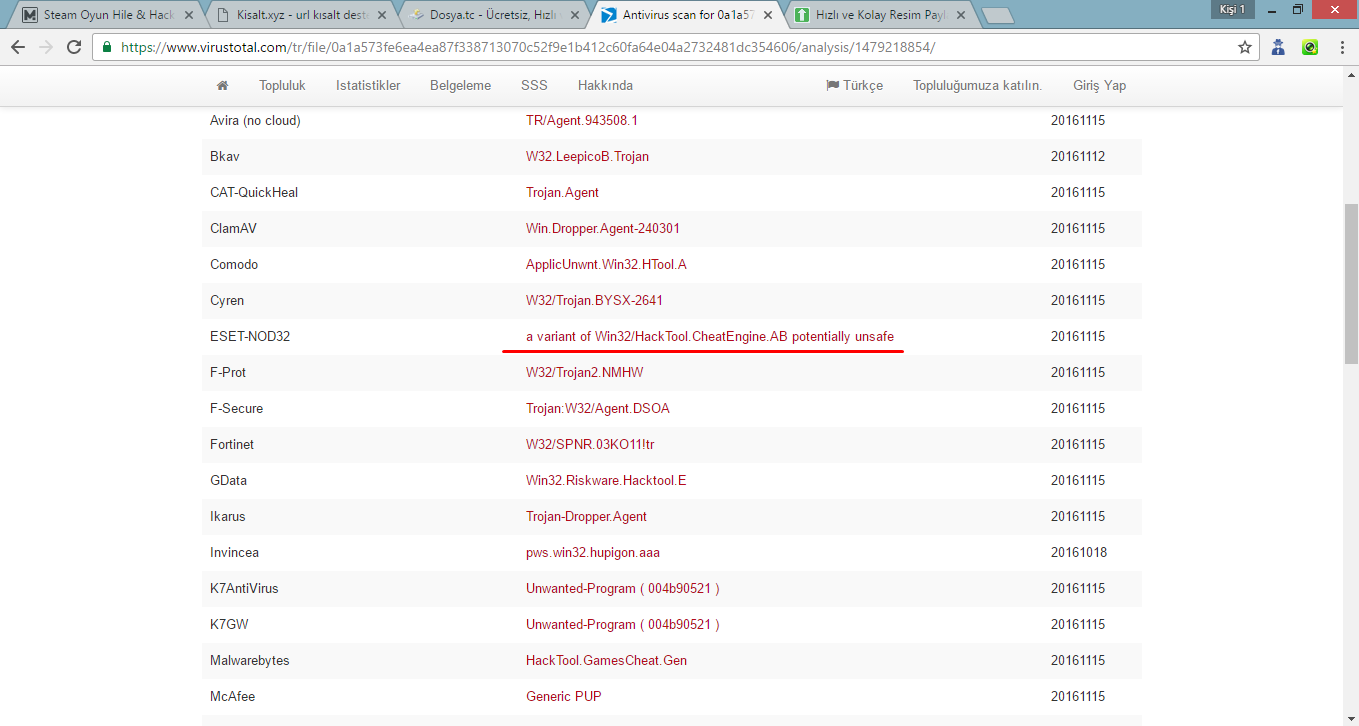Bookmark page with star icon
Viewport: 1359px width, 726px height.
pyautogui.click(x=1245, y=47)
